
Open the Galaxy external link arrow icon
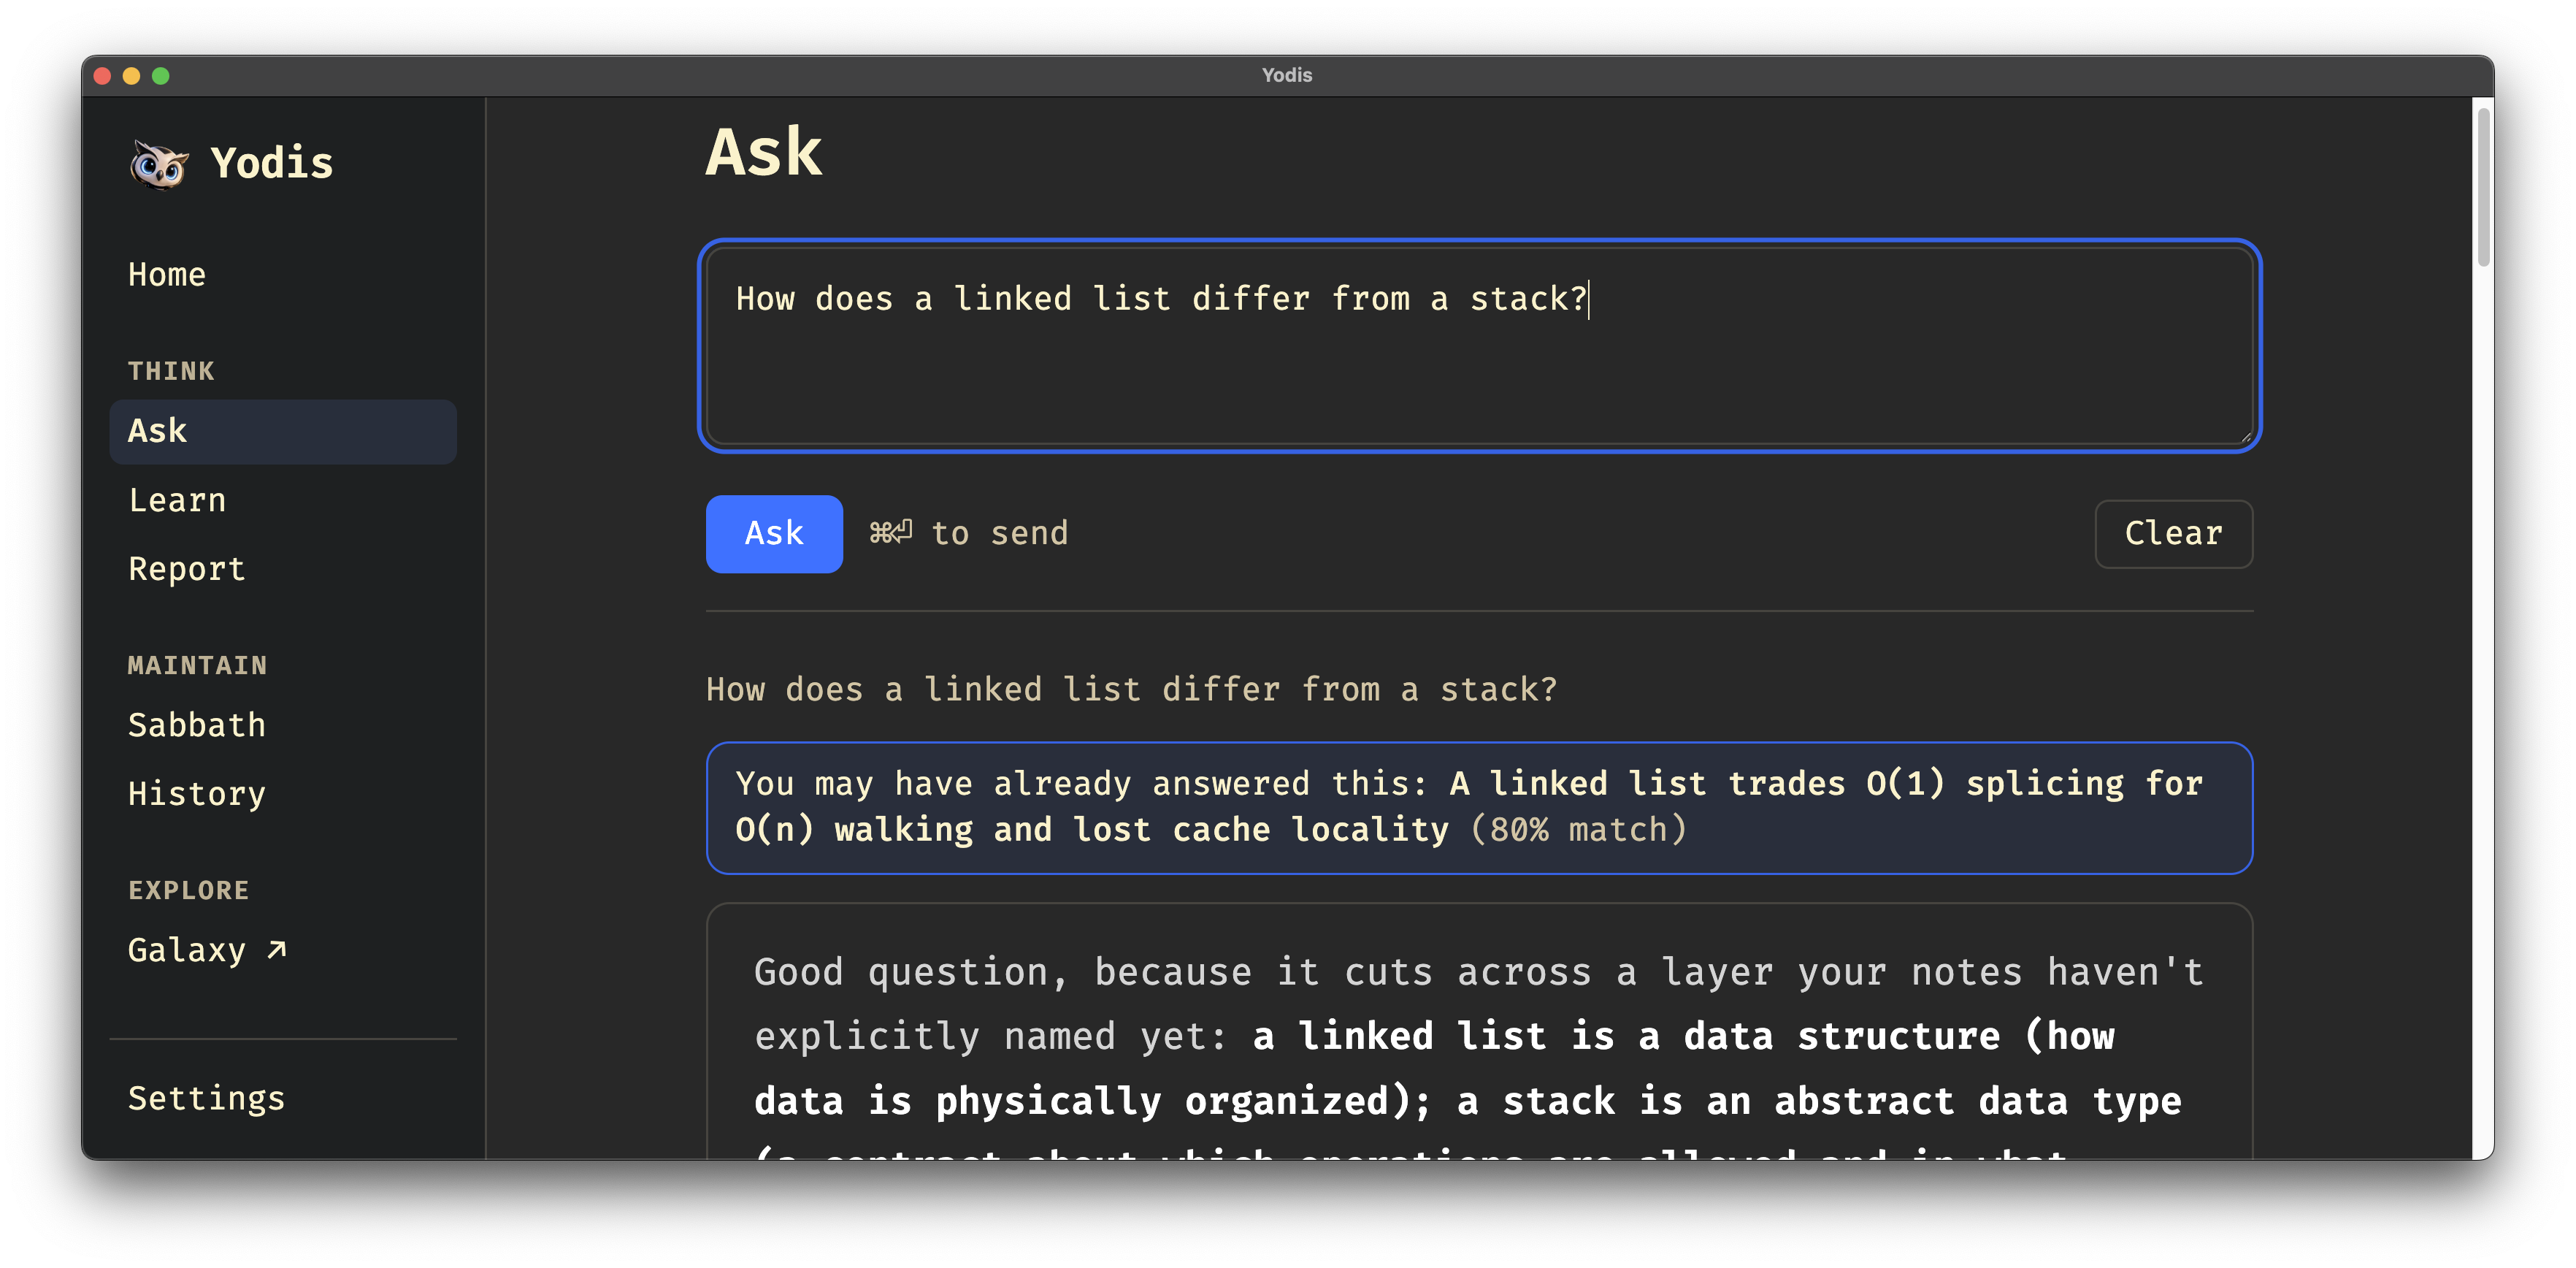tap(277, 950)
